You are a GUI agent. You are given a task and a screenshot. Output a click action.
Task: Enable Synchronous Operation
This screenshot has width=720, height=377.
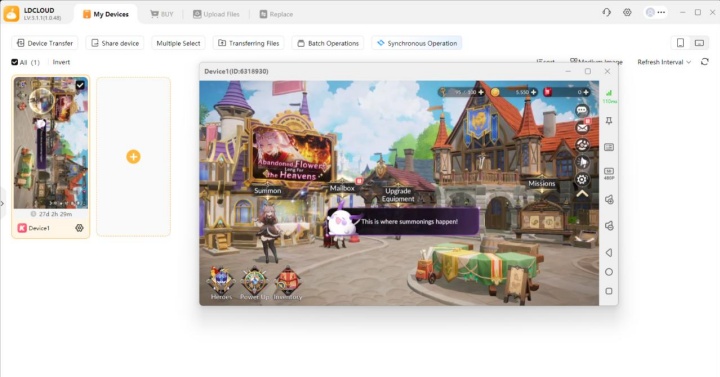click(417, 43)
